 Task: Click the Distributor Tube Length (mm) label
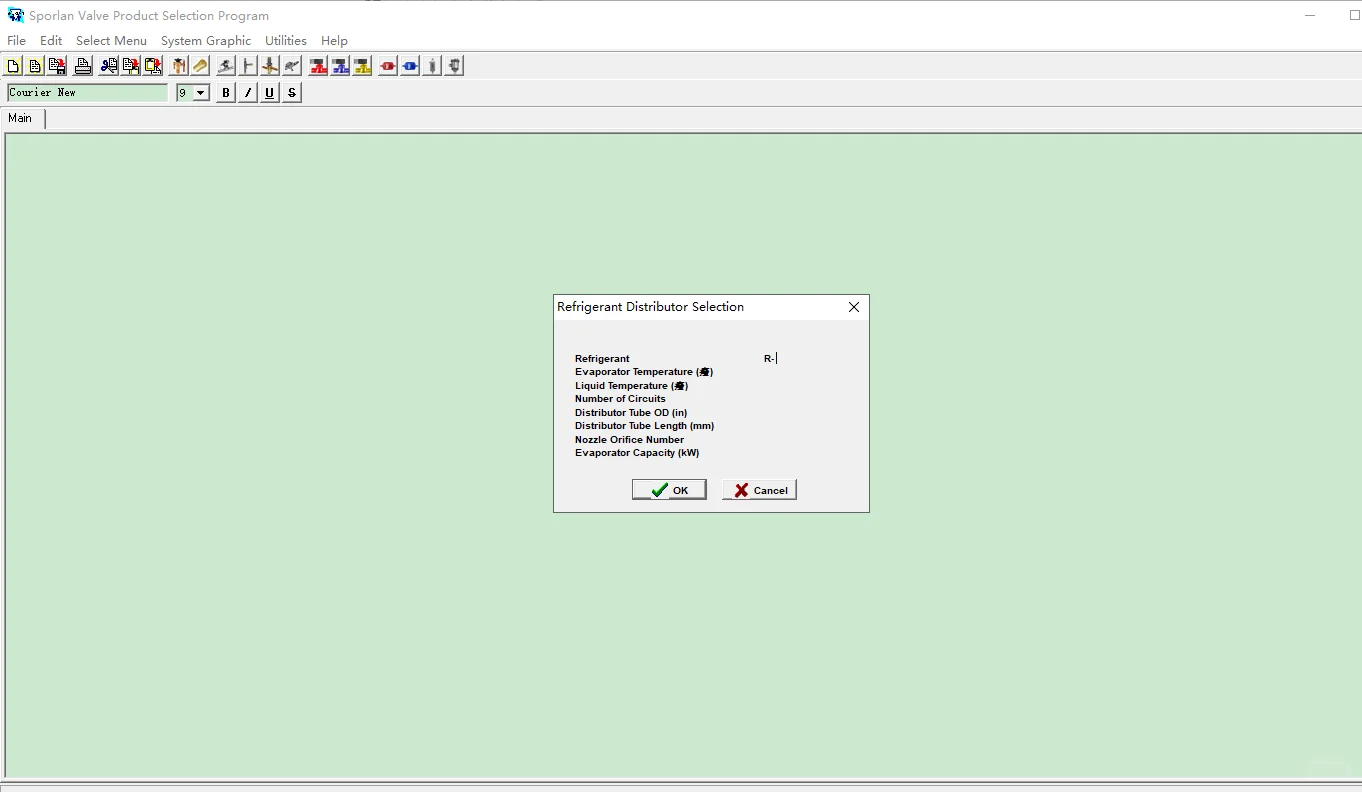click(x=645, y=426)
